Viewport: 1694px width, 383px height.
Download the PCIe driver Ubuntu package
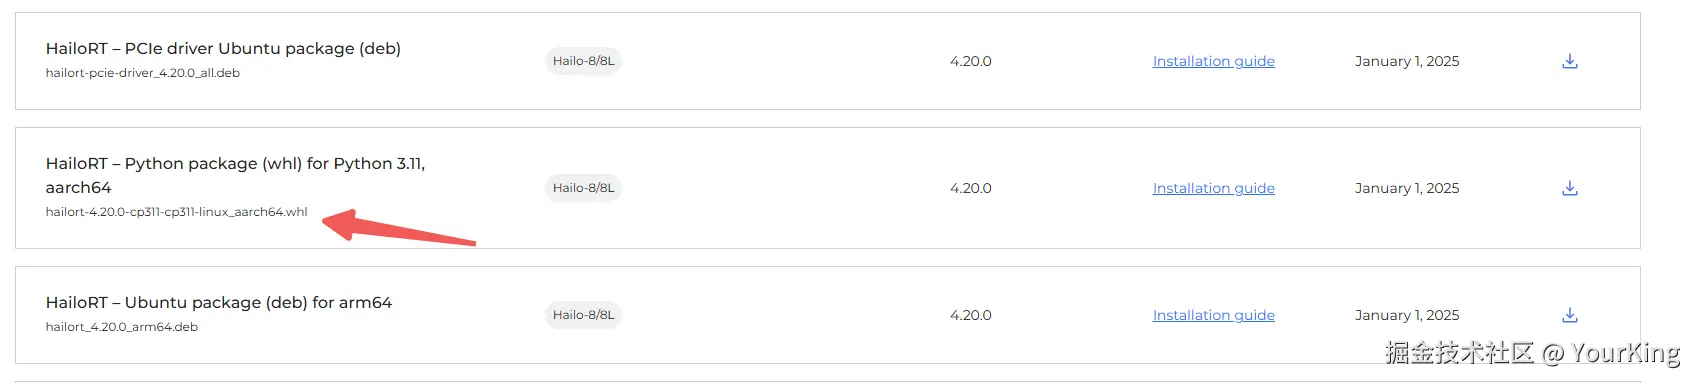[1570, 61]
